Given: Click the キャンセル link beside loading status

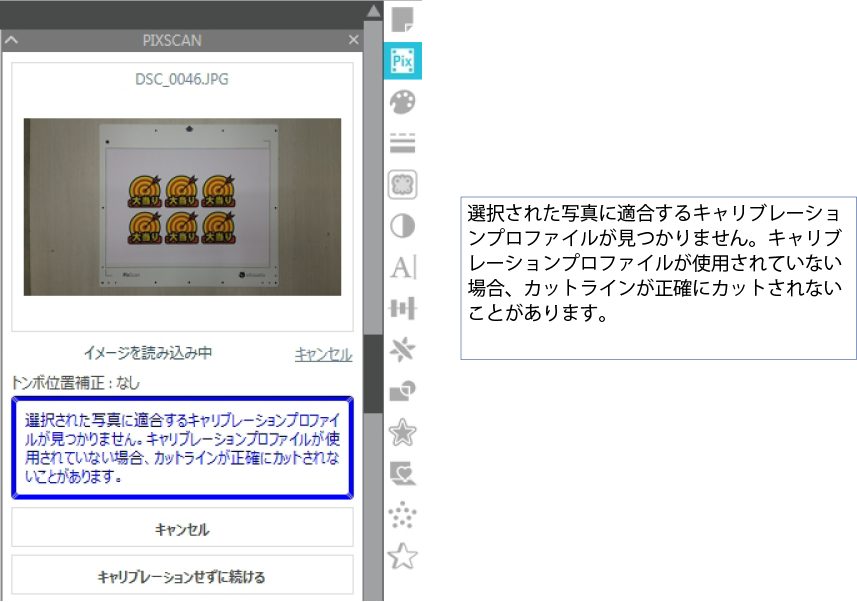Looking at the screenshot, I should coord(324,354).
